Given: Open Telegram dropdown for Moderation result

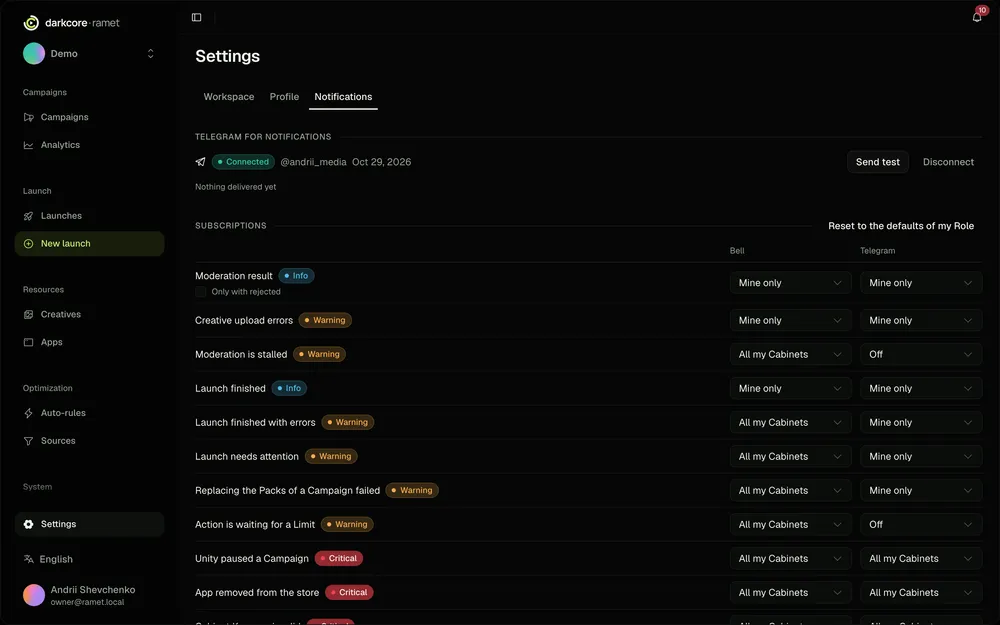Looking at the screenshot, I should pos(921,283).
